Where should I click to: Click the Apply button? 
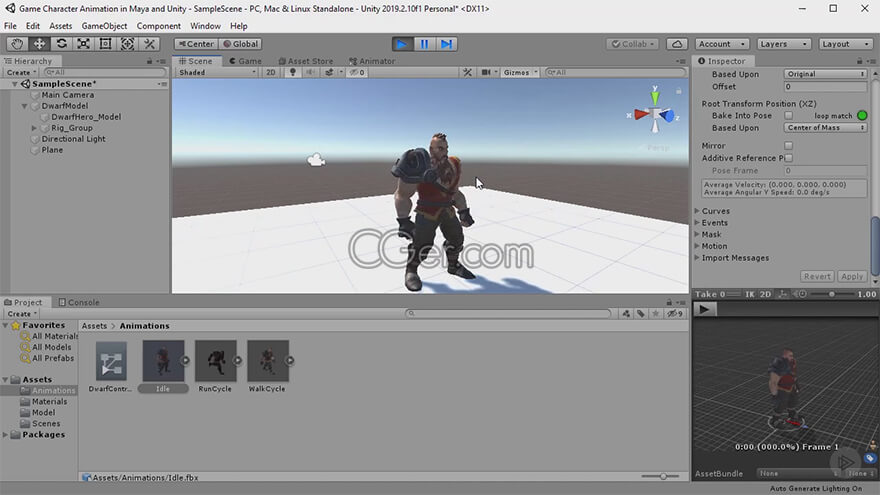852,277
